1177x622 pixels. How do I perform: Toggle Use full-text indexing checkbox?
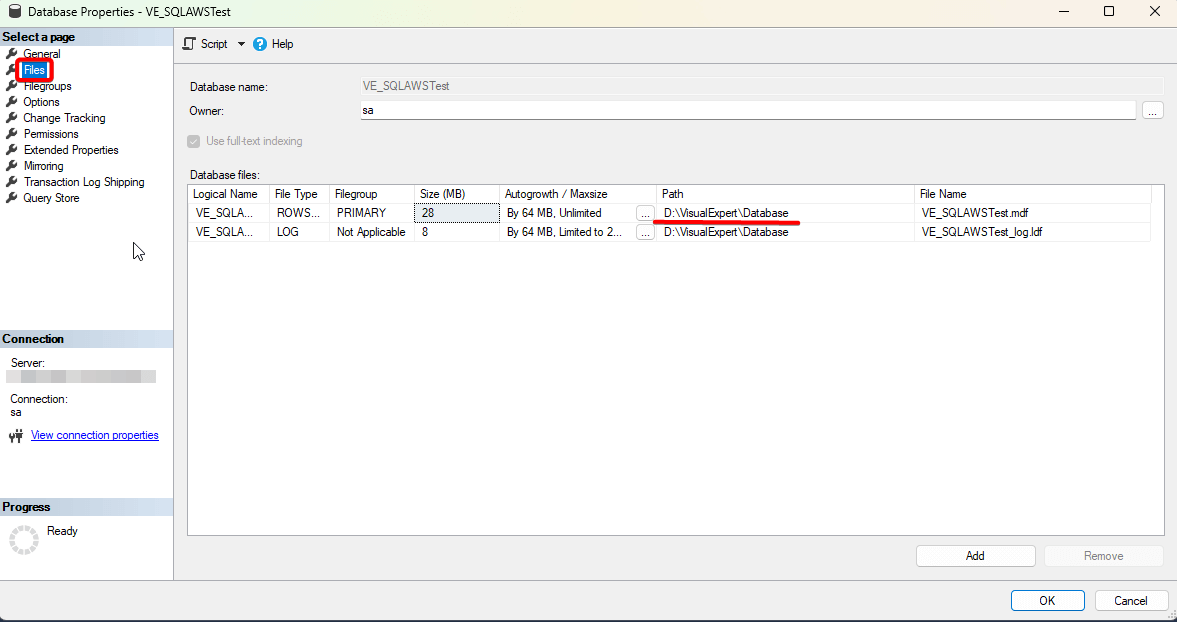[x=194, y=141]
